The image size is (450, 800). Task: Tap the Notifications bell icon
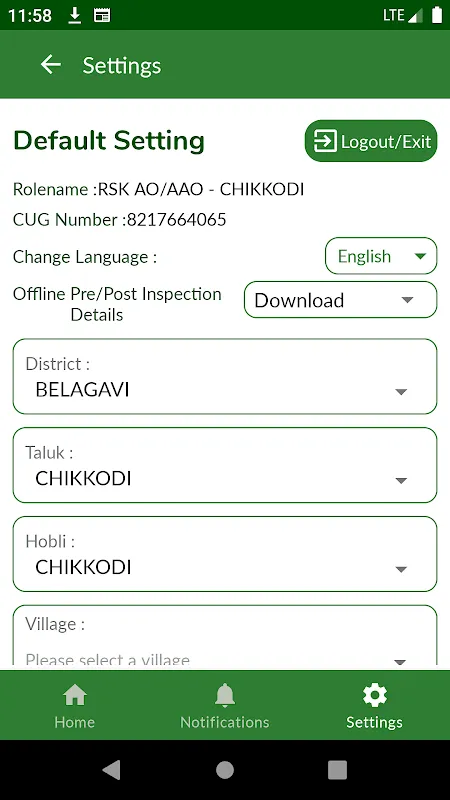[x=224, y=695]
